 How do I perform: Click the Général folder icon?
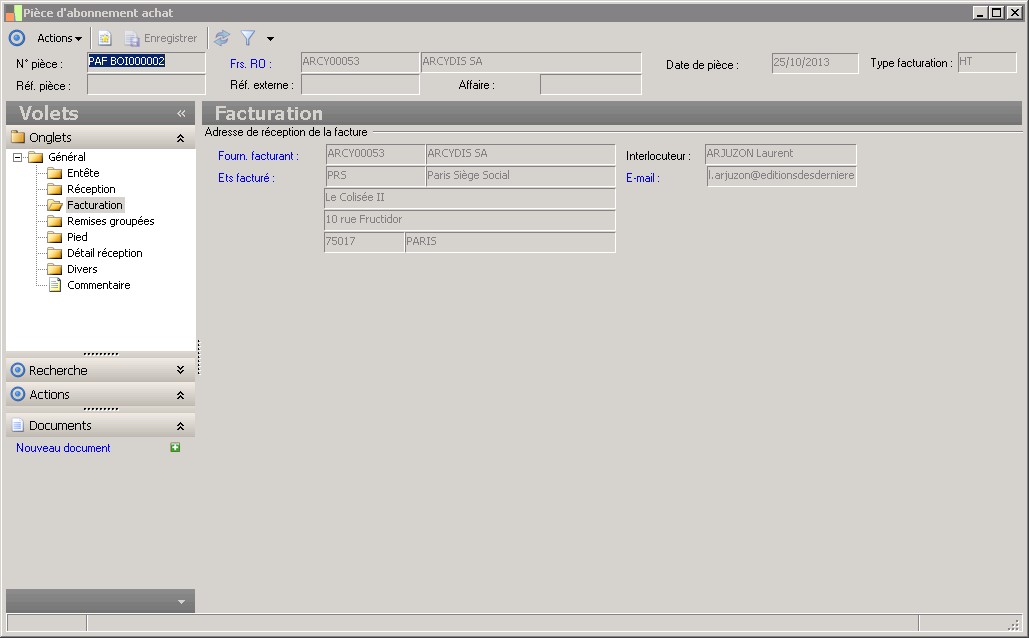(x=36, y=157)
